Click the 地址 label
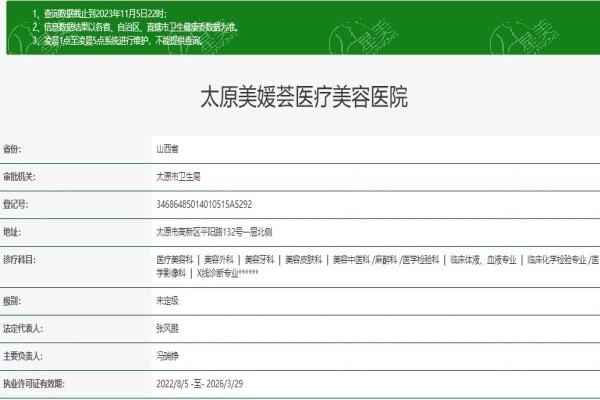This screenshot has width=600, height=400. click(x=12, y=232)
